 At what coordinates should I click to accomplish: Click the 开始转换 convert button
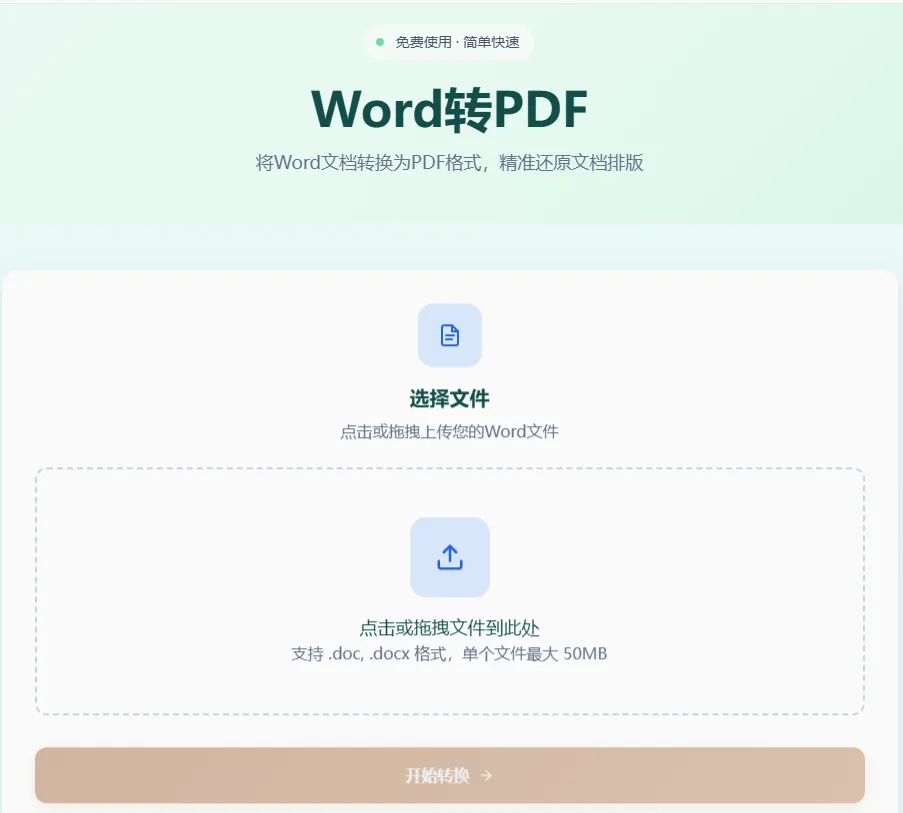450,775
